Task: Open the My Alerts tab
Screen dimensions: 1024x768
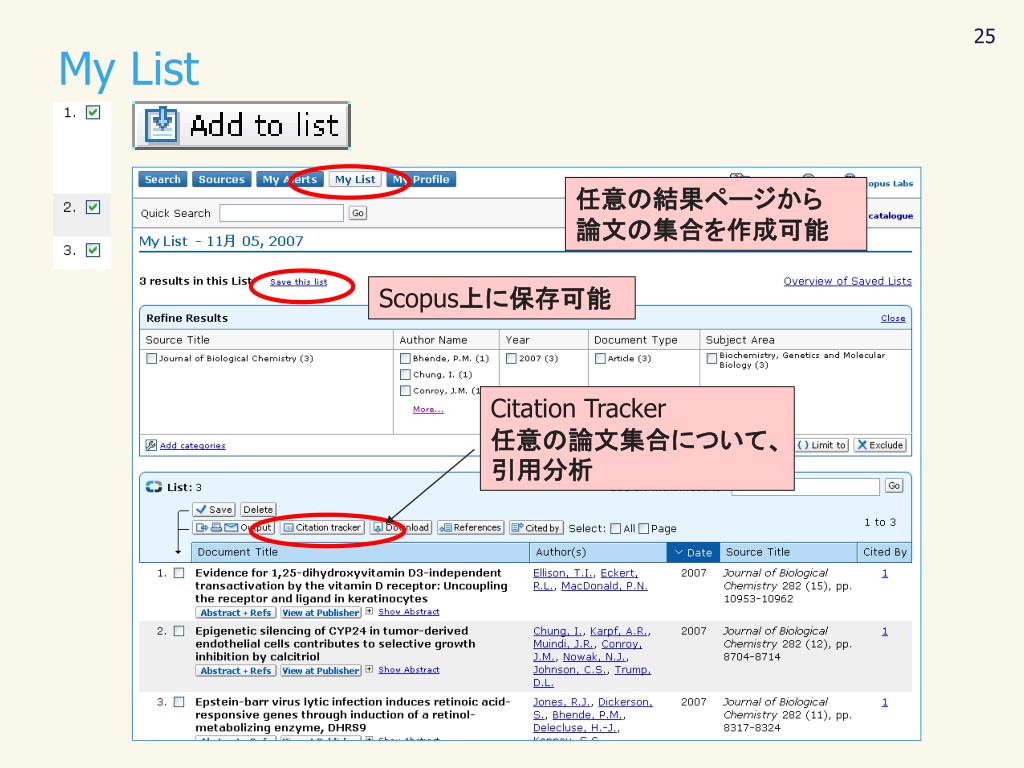Action: (289, 179)
